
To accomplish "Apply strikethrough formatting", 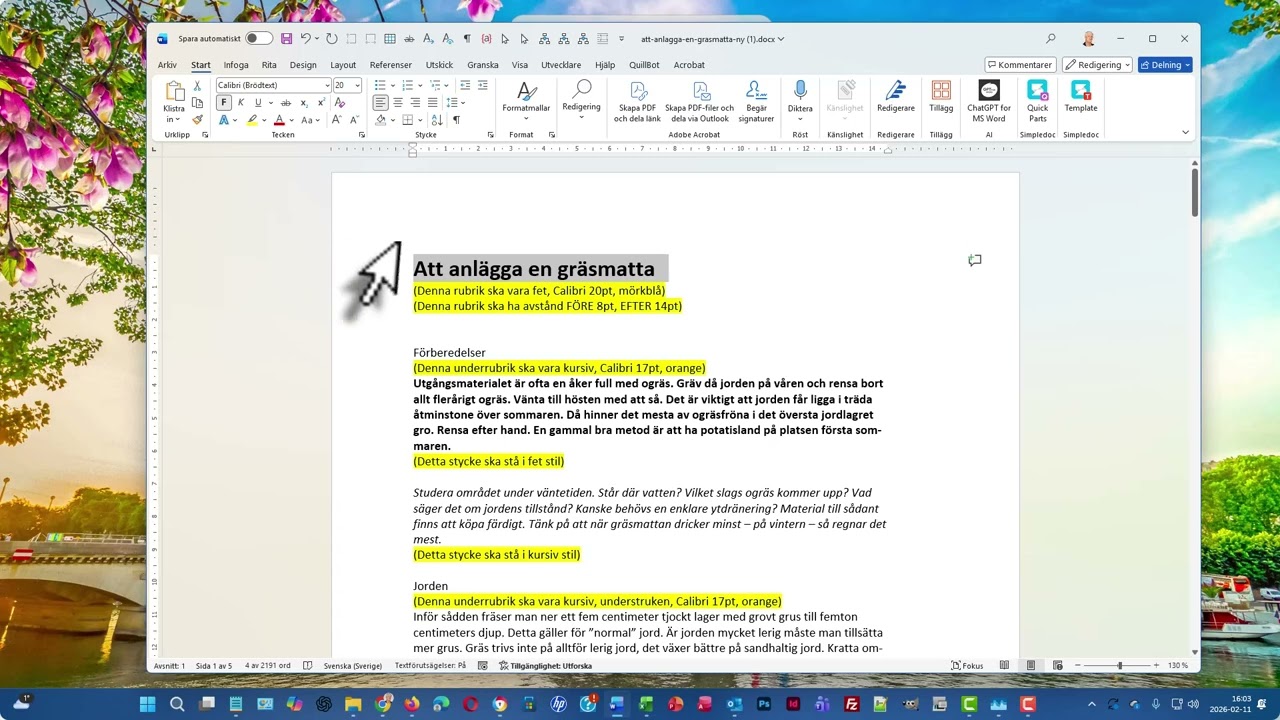I will point(286,102).
